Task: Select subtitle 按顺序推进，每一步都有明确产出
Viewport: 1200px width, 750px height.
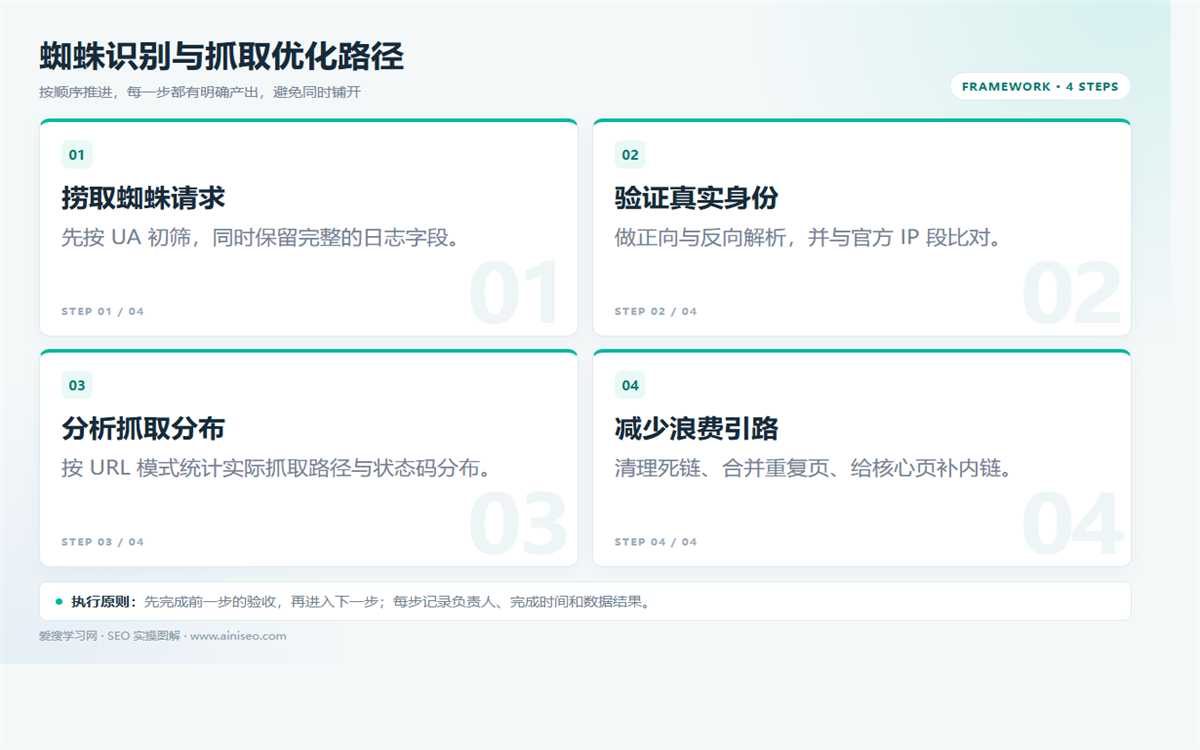Action: 200,92
